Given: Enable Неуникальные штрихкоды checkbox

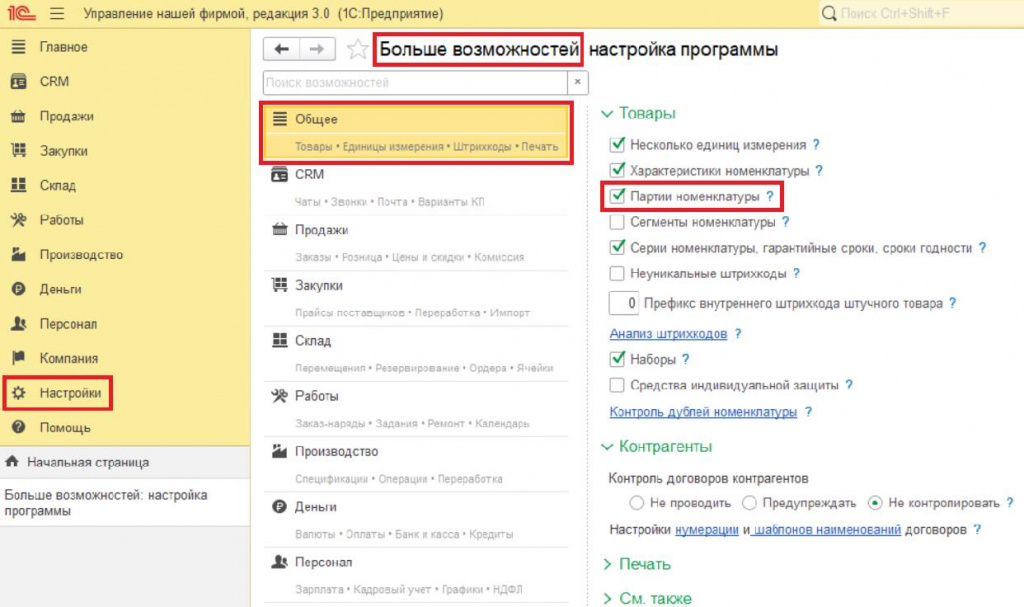Looking at the screenshot, I should tap(616, 273).
